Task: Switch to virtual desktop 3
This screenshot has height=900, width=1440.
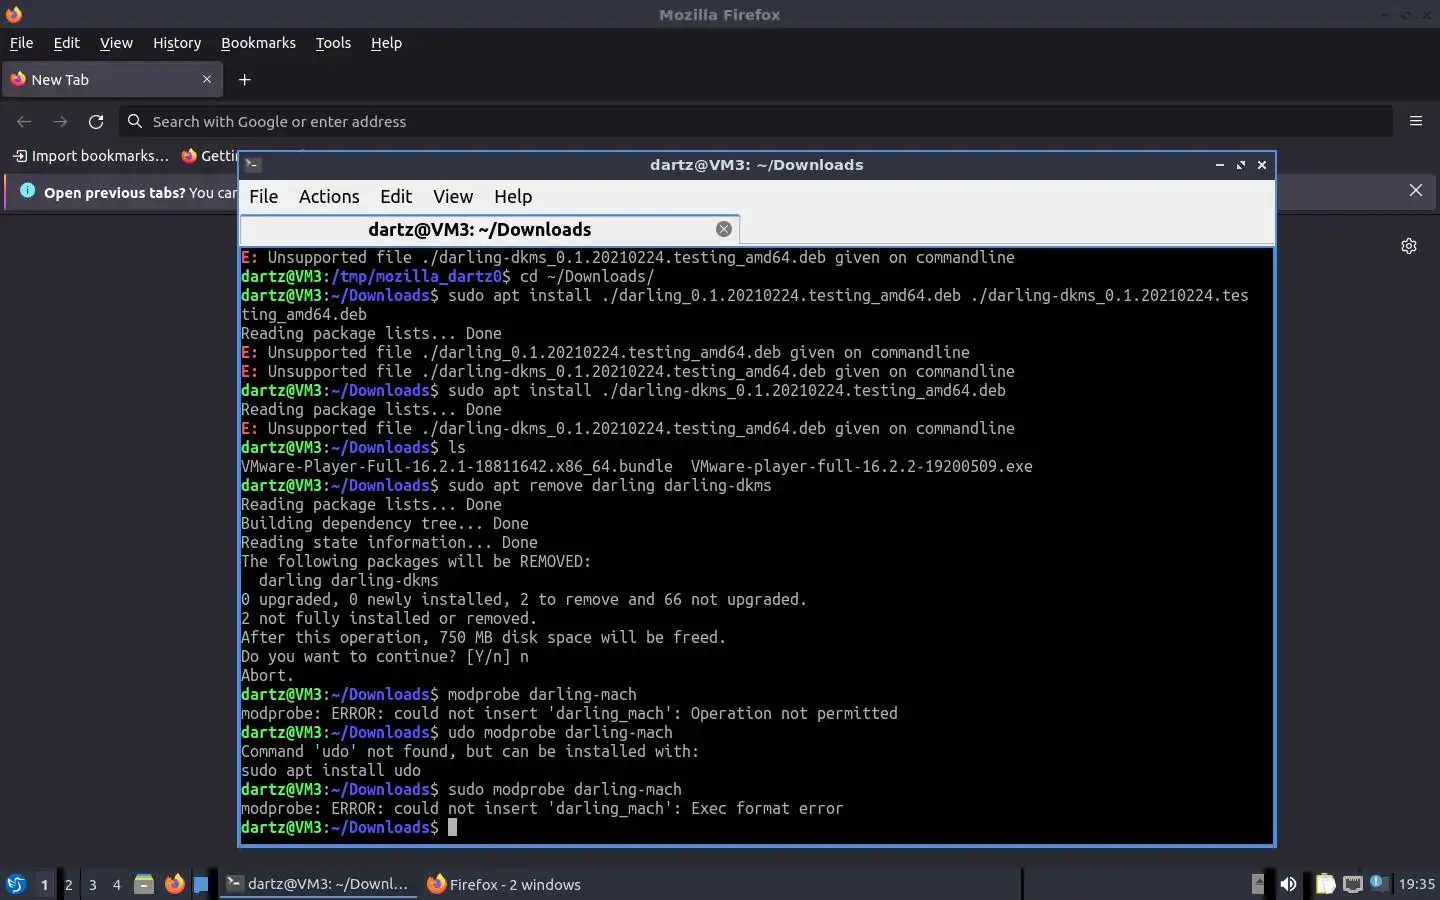Action: [93, 884]
